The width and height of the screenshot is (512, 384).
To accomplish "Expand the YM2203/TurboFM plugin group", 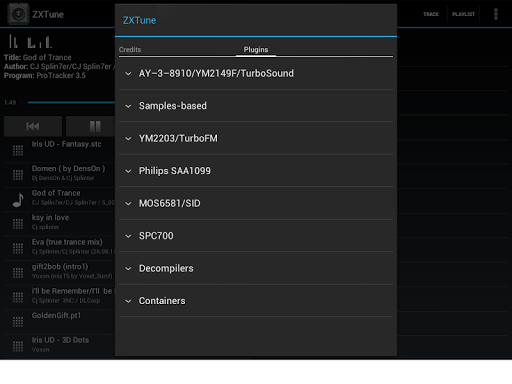I will click(x=256, y=138).
